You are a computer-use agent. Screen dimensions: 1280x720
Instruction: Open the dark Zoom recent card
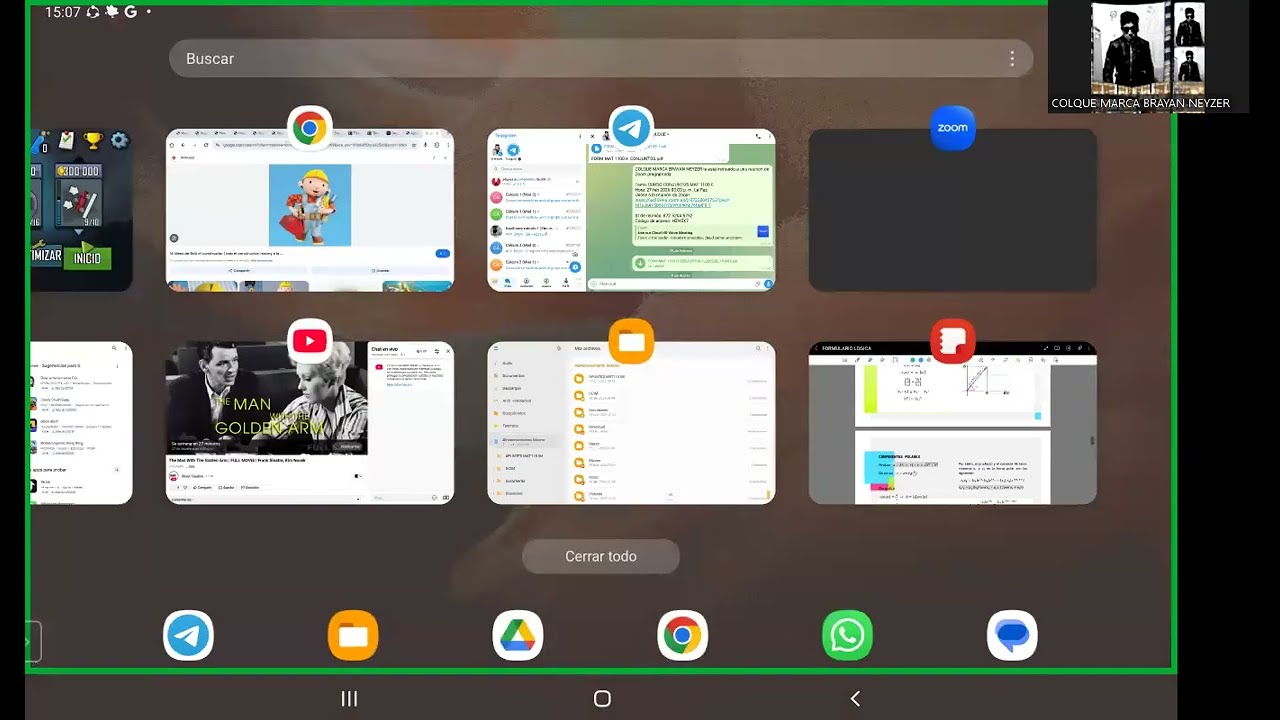click(x=953, y=210)
